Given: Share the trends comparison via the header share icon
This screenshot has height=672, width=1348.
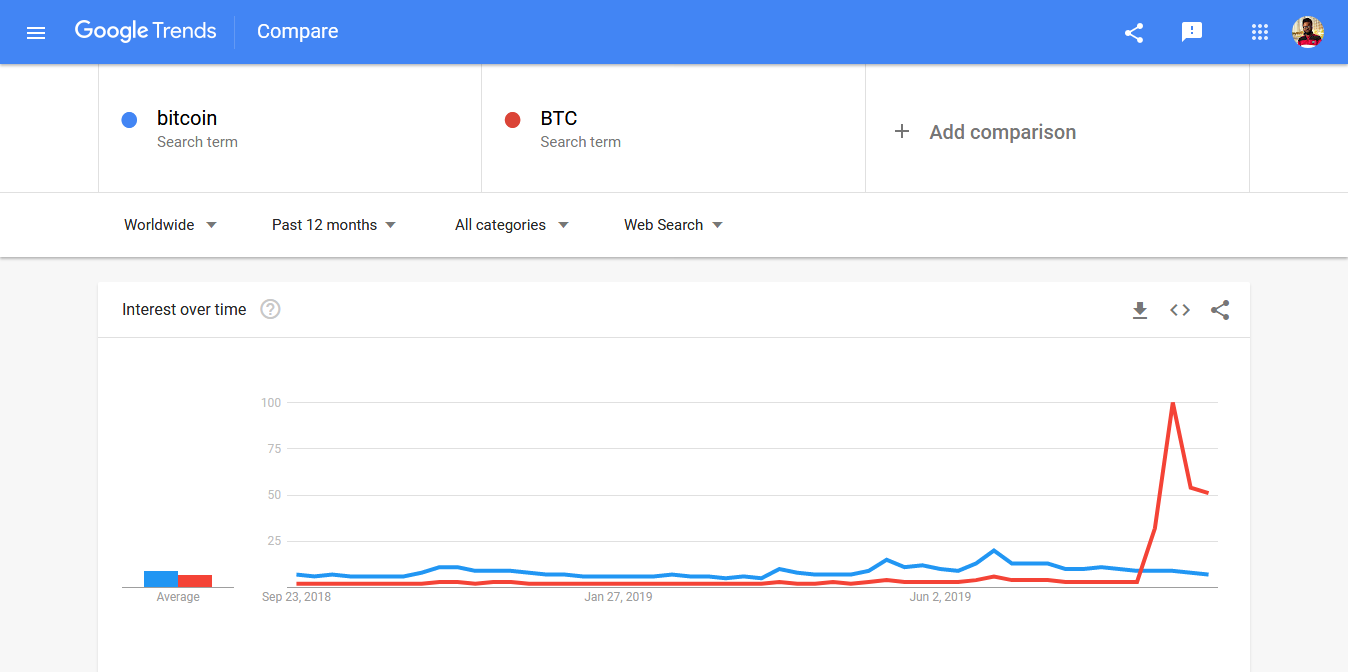Looking at the screenshot, I should [x=1133, y=31].
